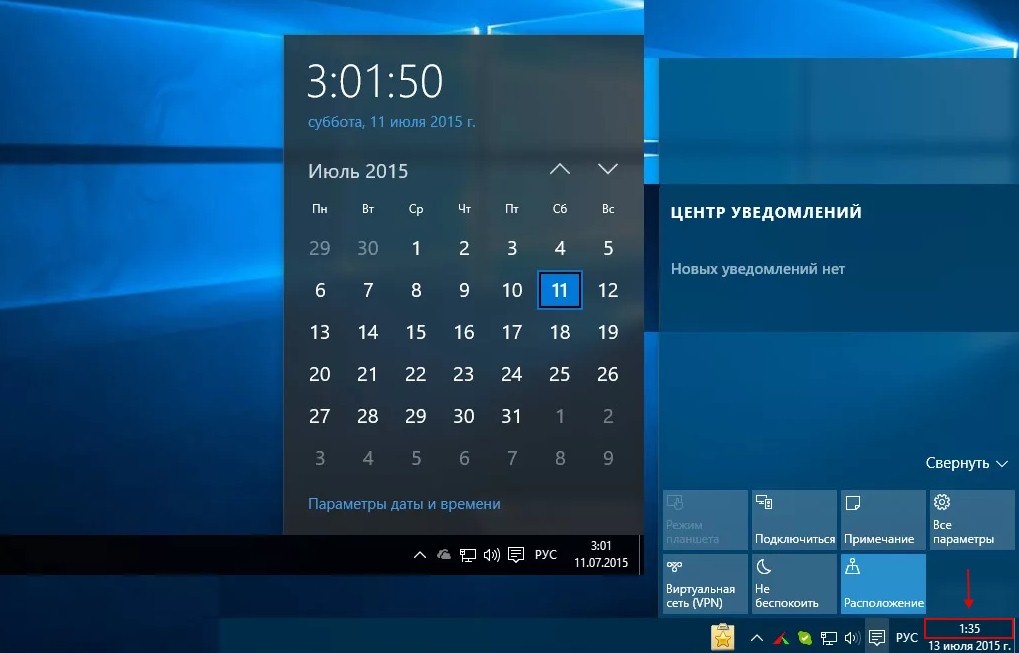Select day 15 in the calendar
This screenshot has height=653, width=1019.
click(x=416, y=333)
